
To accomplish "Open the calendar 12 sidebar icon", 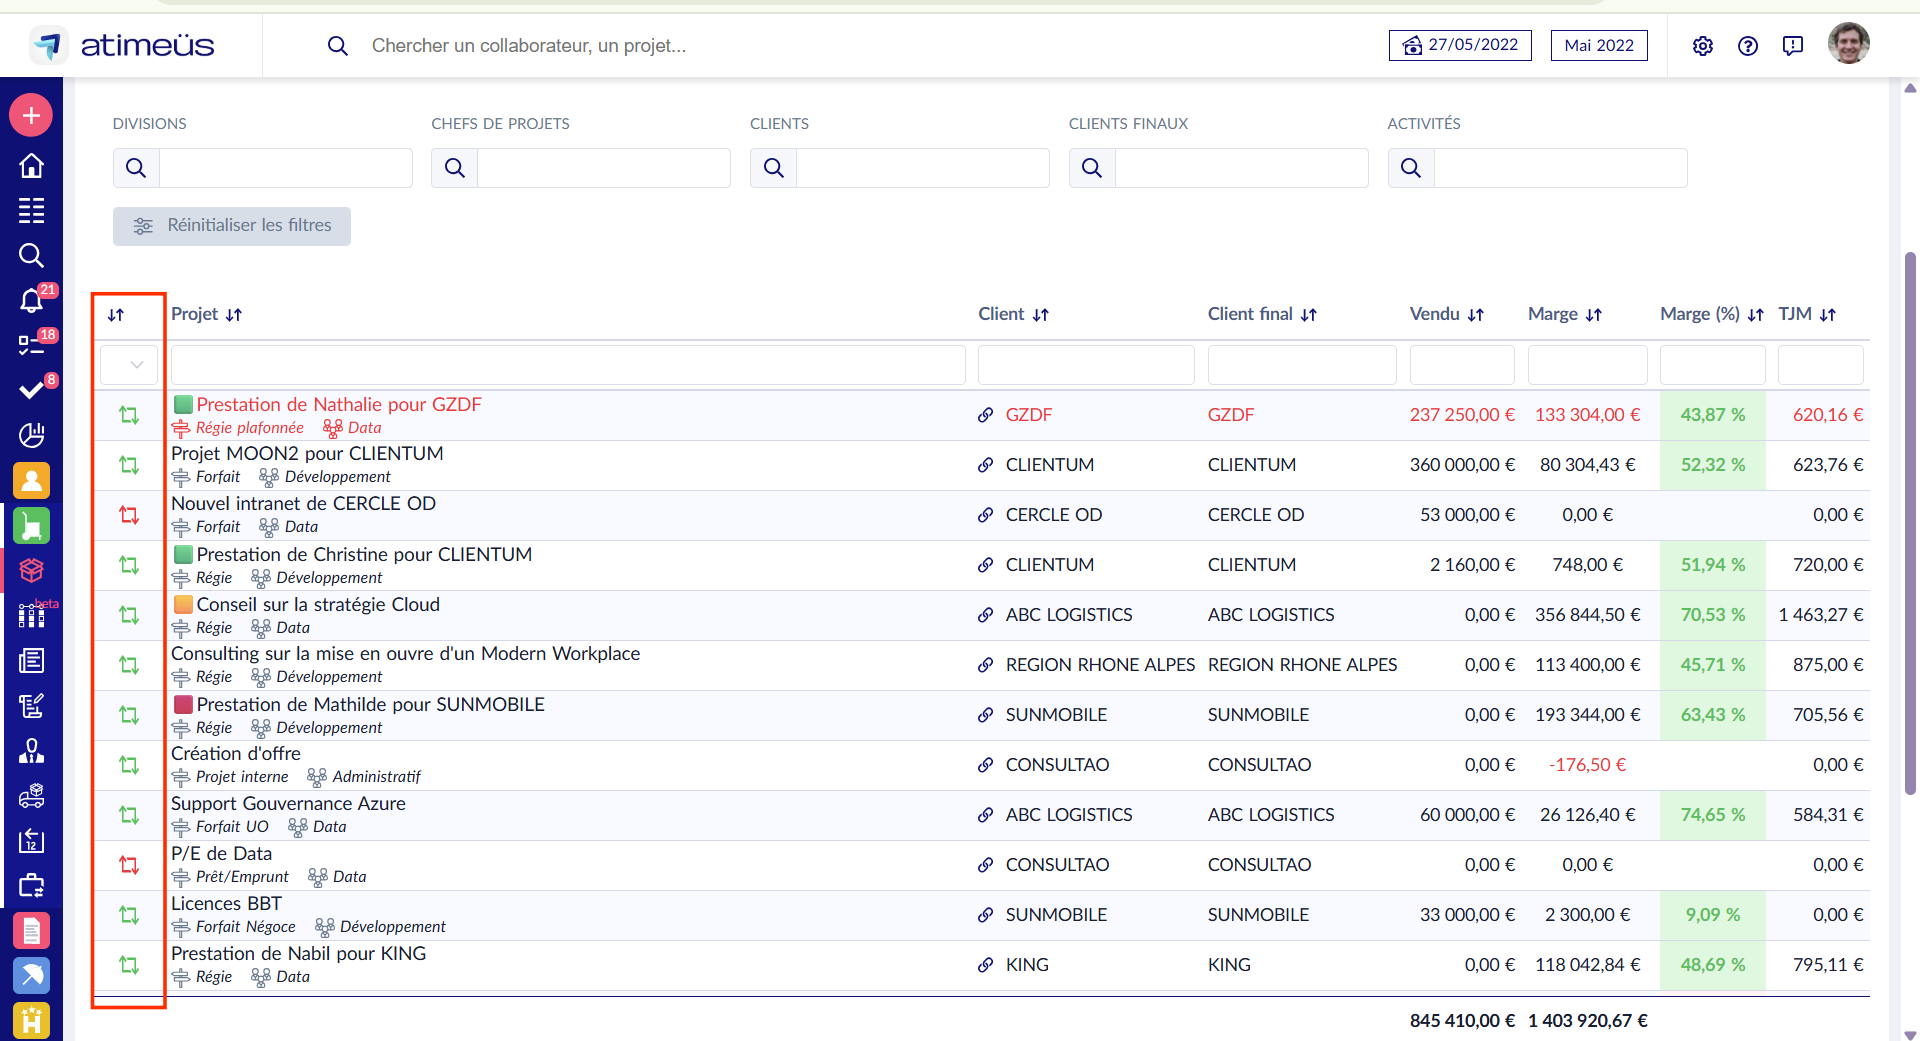I will (31, 840).
